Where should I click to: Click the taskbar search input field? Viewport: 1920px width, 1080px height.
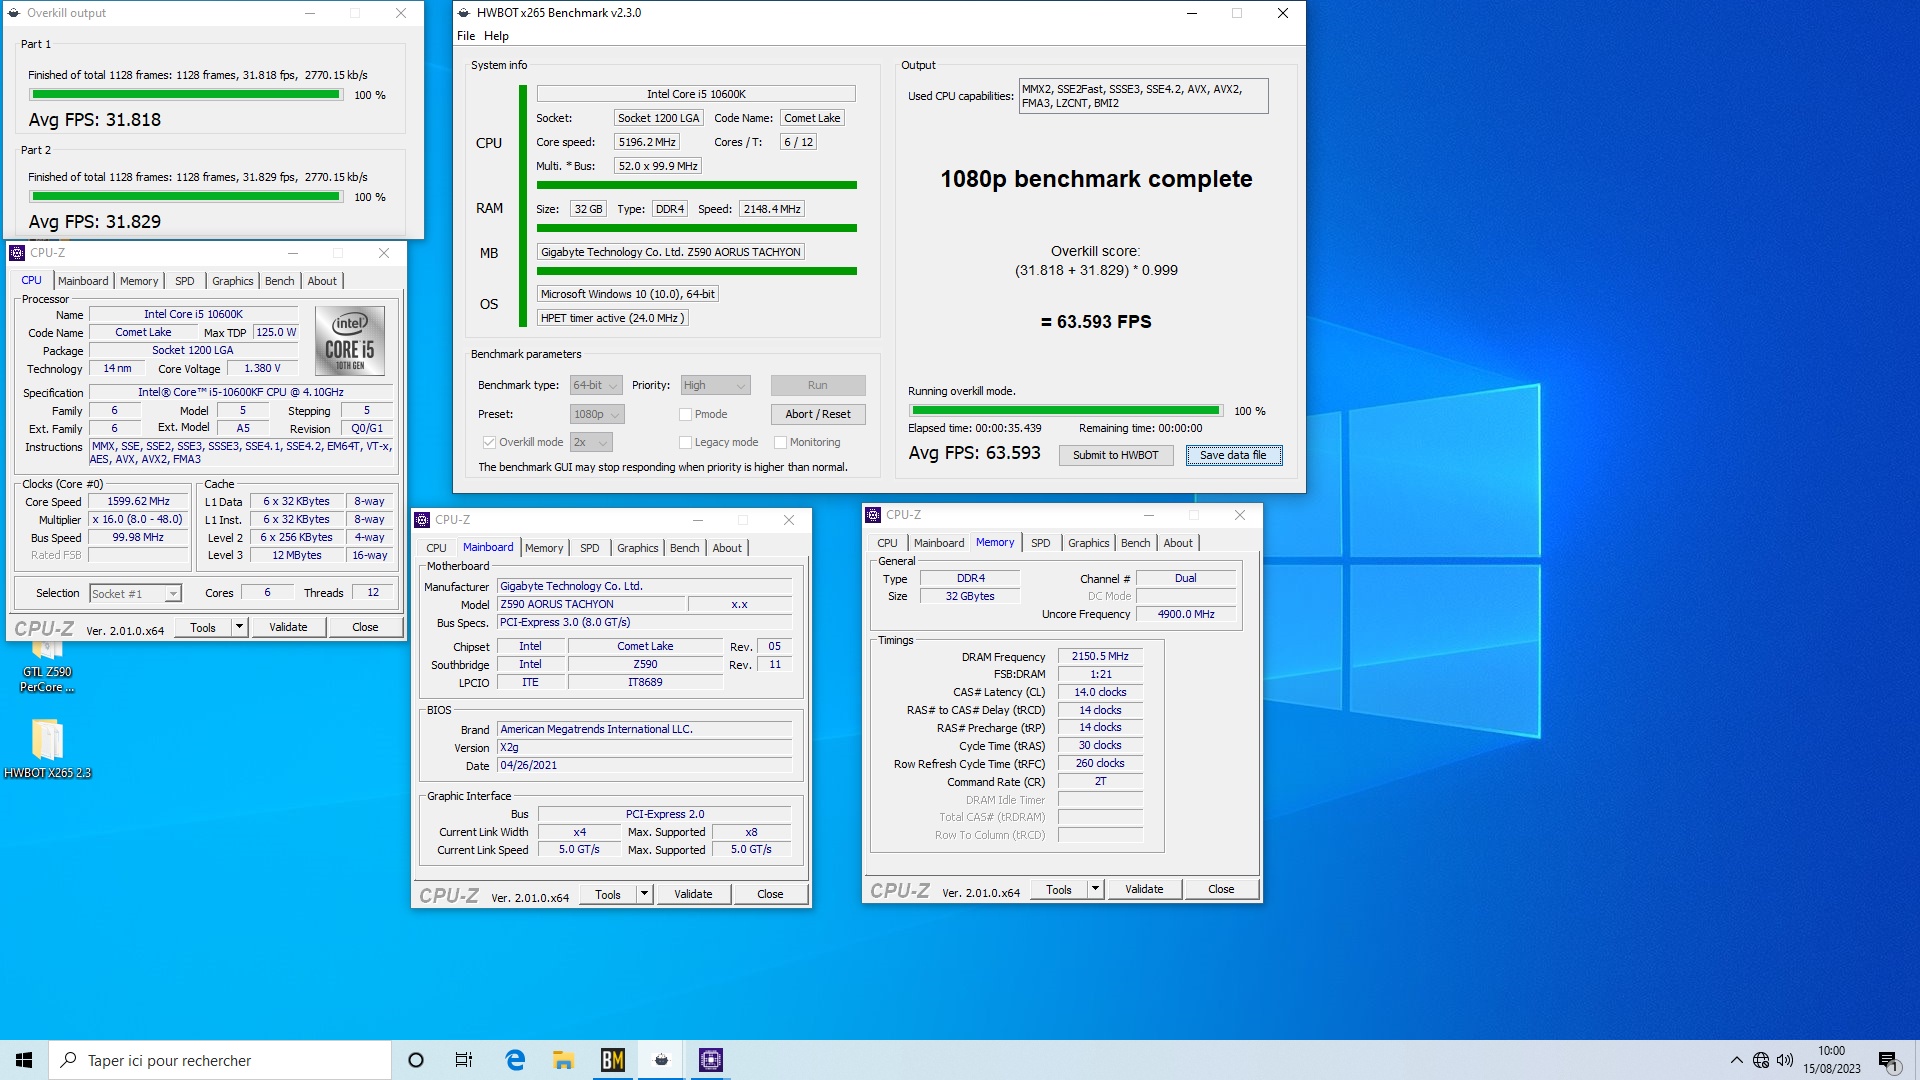(x=220, y=1060)
